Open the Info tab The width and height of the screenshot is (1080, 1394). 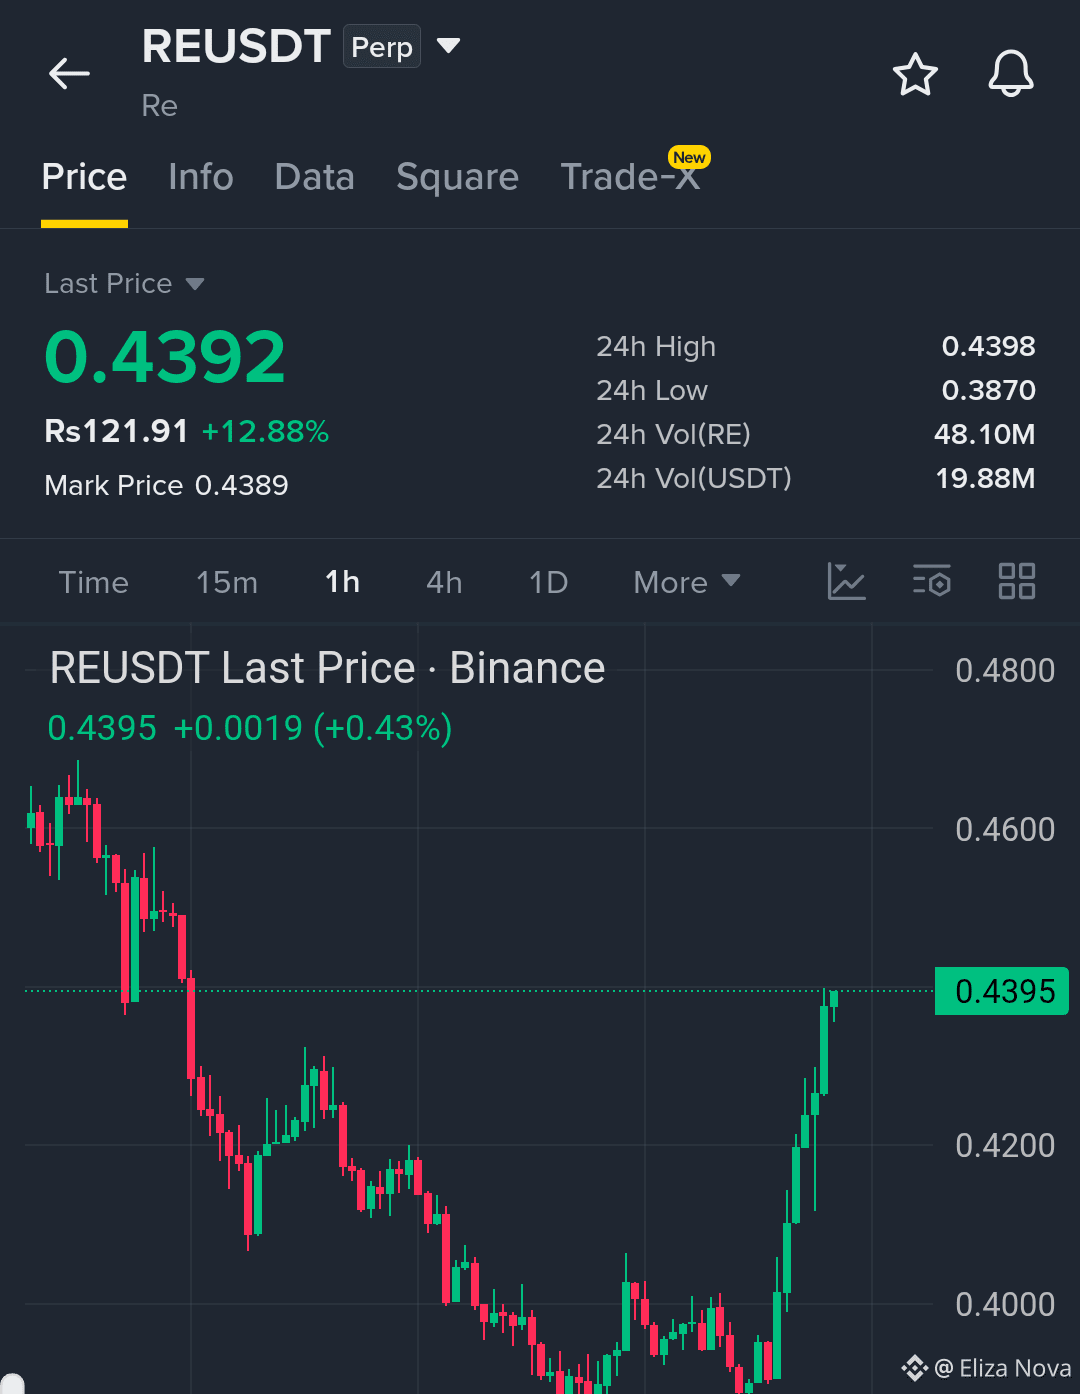pos(201,177)
